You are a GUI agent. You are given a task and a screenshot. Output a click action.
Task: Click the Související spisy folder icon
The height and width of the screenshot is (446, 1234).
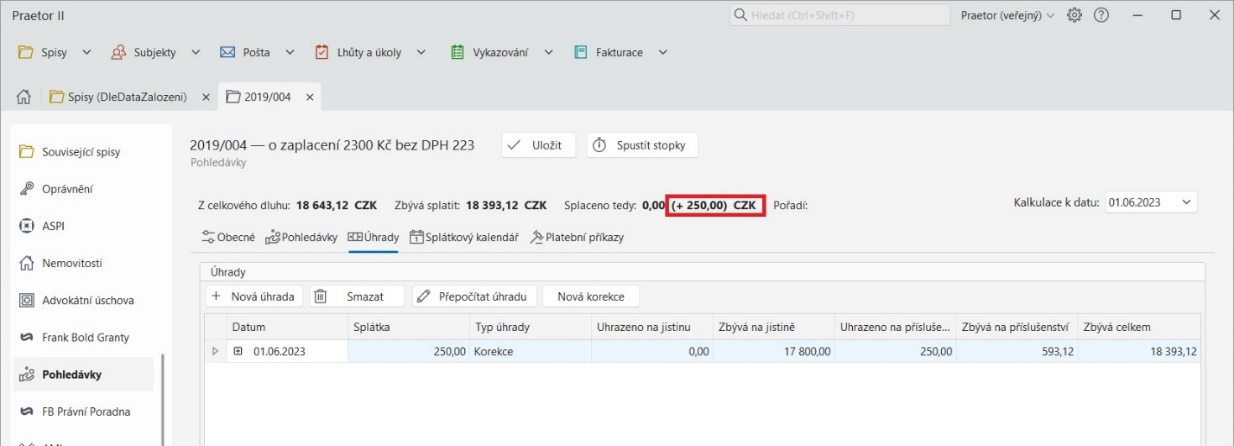[x=26, y=152]
